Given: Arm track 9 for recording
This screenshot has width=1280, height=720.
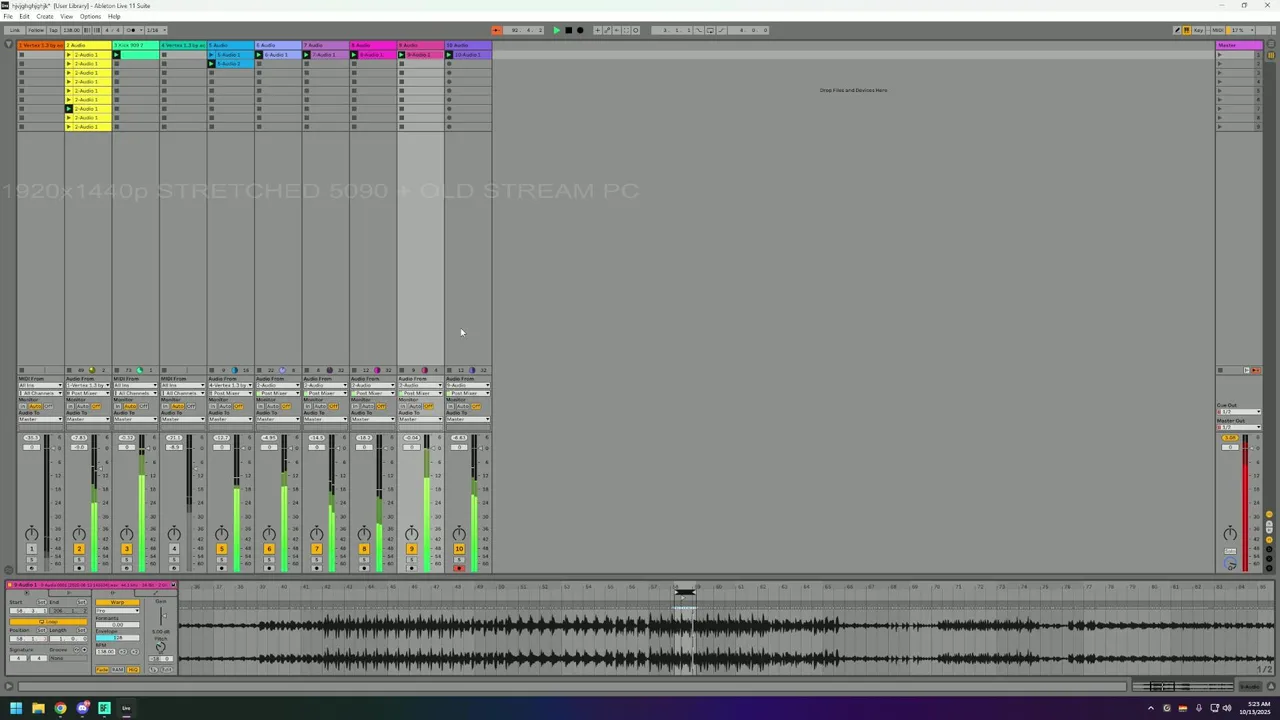Looking at the screenshot, I should [x=411, y=568].
